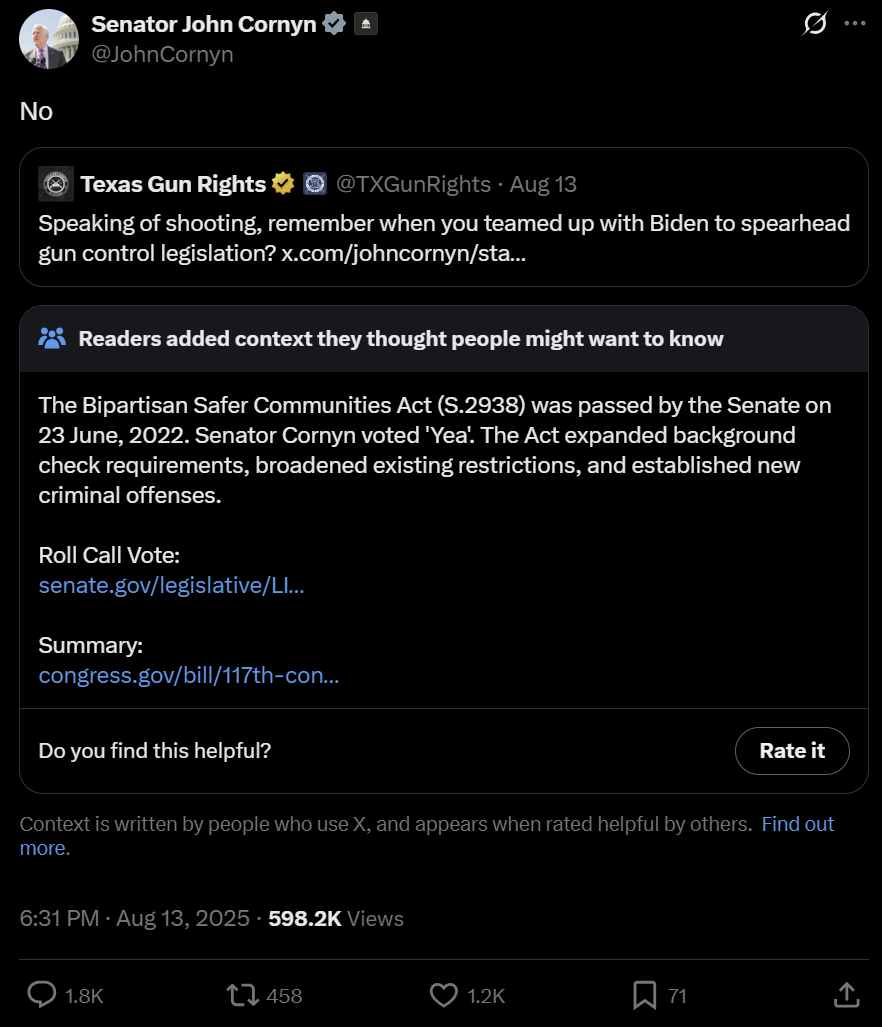This screenshot has width=882, height=1027.
Task: Click the blue verified badge beside Cornyn's name
Action: pos(335,24)
